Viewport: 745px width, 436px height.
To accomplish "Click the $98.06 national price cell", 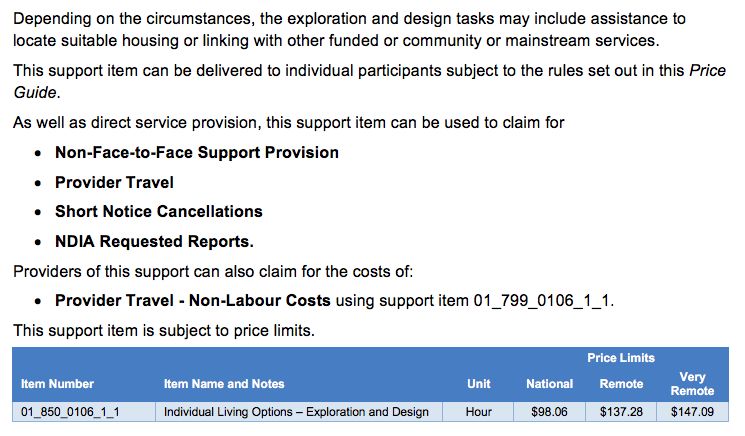I will pos(549,412).
